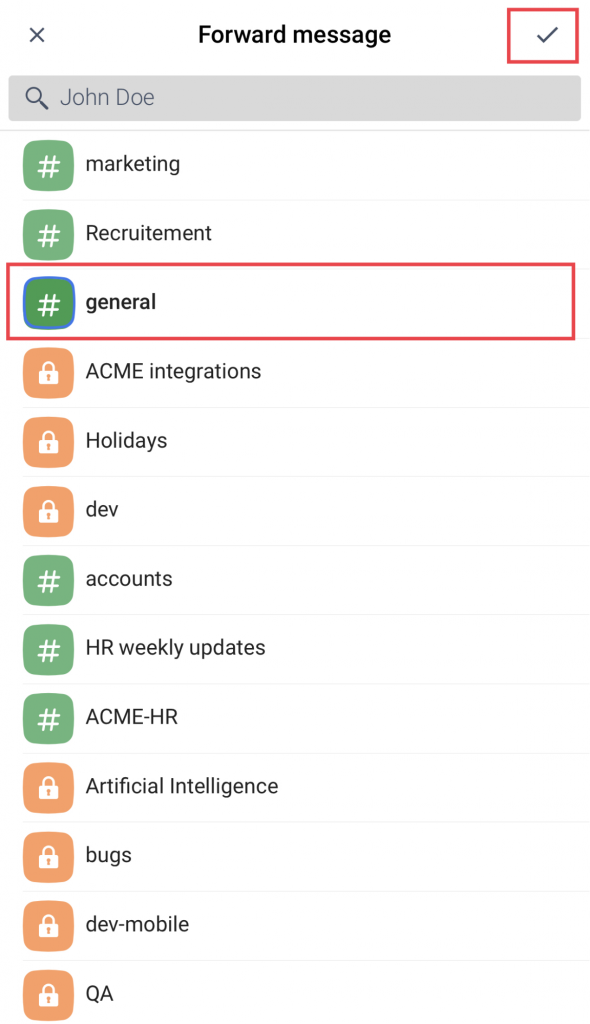Click the lock icon on Artificial Intelligence
Screen dimensions: 590x1024
click(47, 787)
